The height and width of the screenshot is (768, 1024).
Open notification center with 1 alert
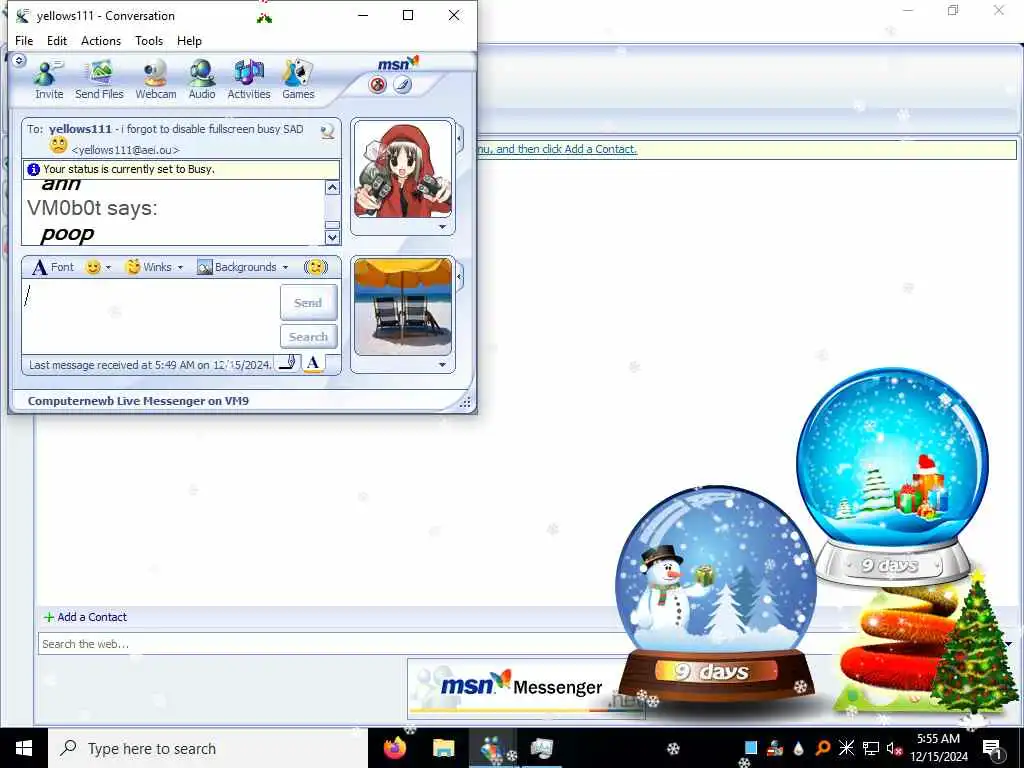point(993,748)
